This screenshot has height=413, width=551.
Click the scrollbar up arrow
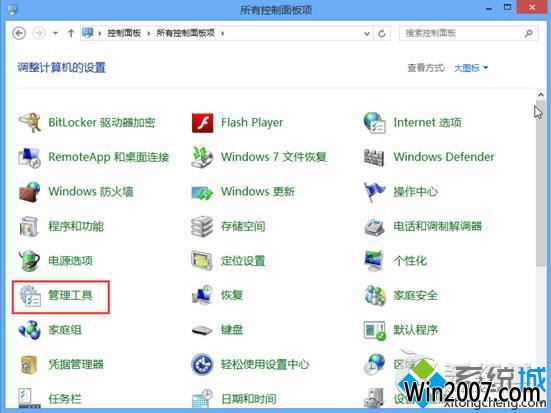coord(540,94)
